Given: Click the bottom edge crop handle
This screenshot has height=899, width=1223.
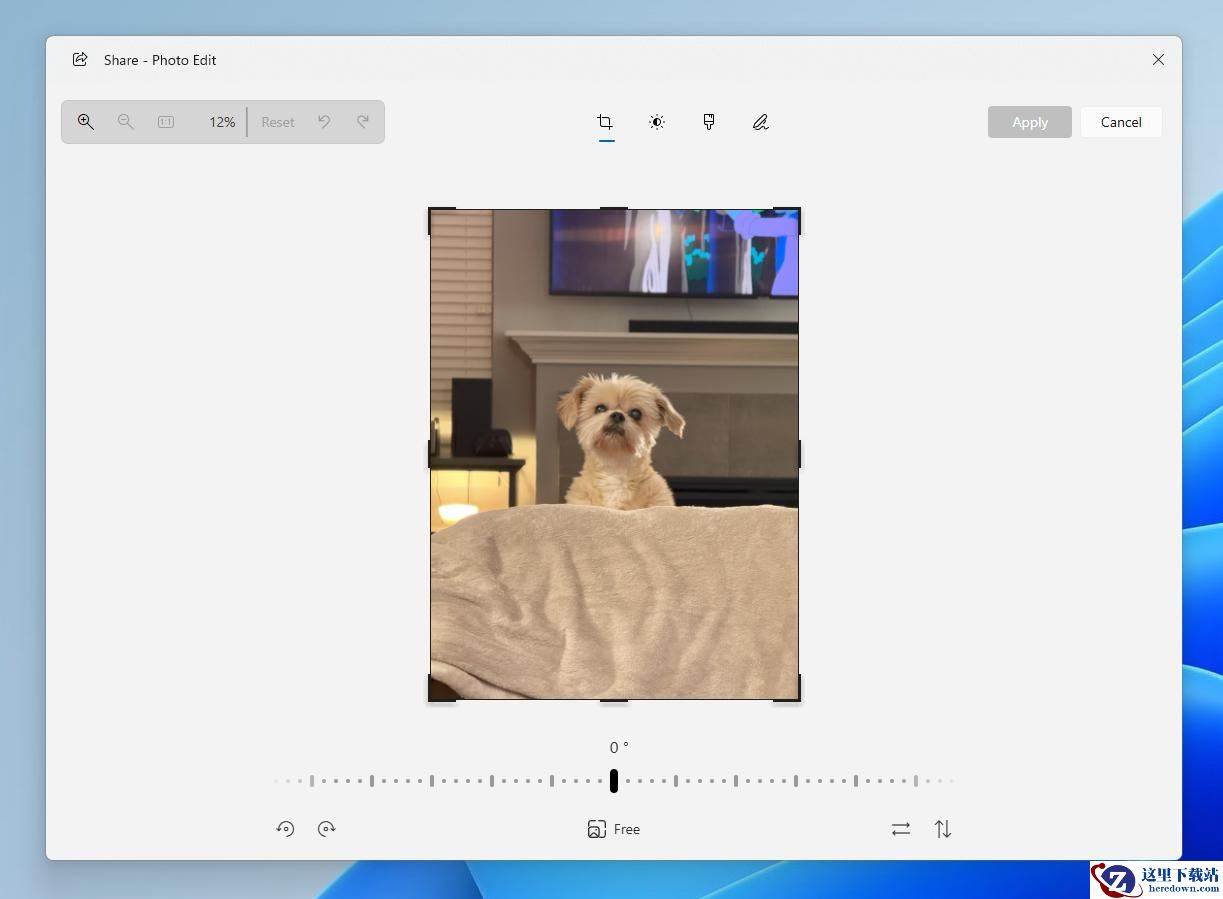Looking at the screenshot, I should click(614, 700).
